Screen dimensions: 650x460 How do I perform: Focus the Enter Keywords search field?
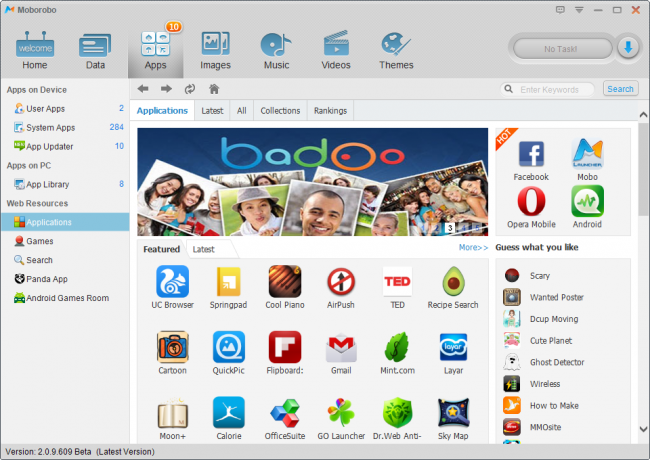tap(547, 90)
